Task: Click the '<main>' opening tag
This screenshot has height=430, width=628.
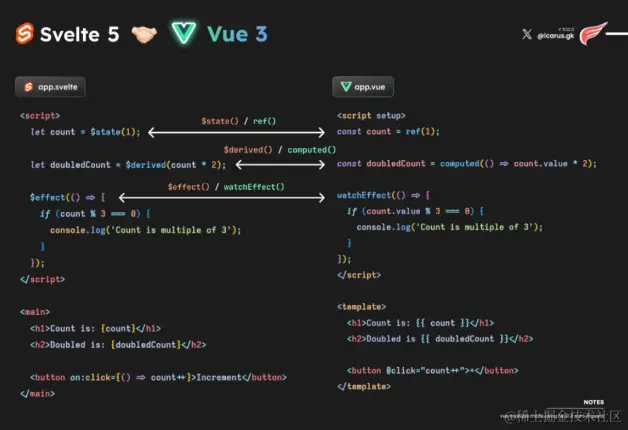Action: [x=35, y=312]
